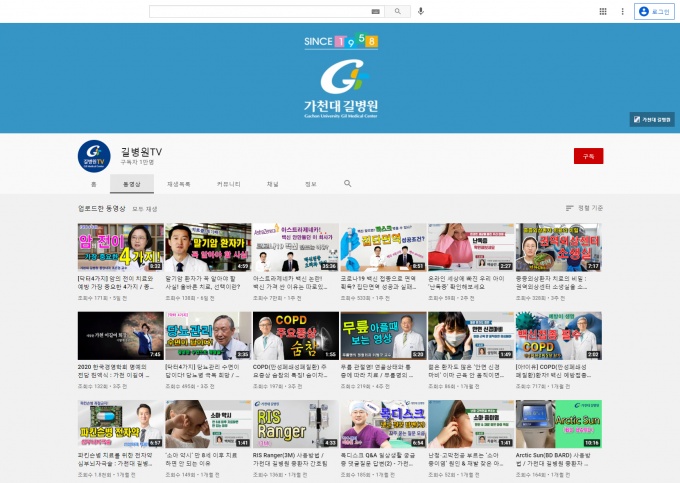Screen dimensions: 680x483
Task: Open the COPD 주요증상 숨참 video thumbnail
Action: [x=295, y=336]
